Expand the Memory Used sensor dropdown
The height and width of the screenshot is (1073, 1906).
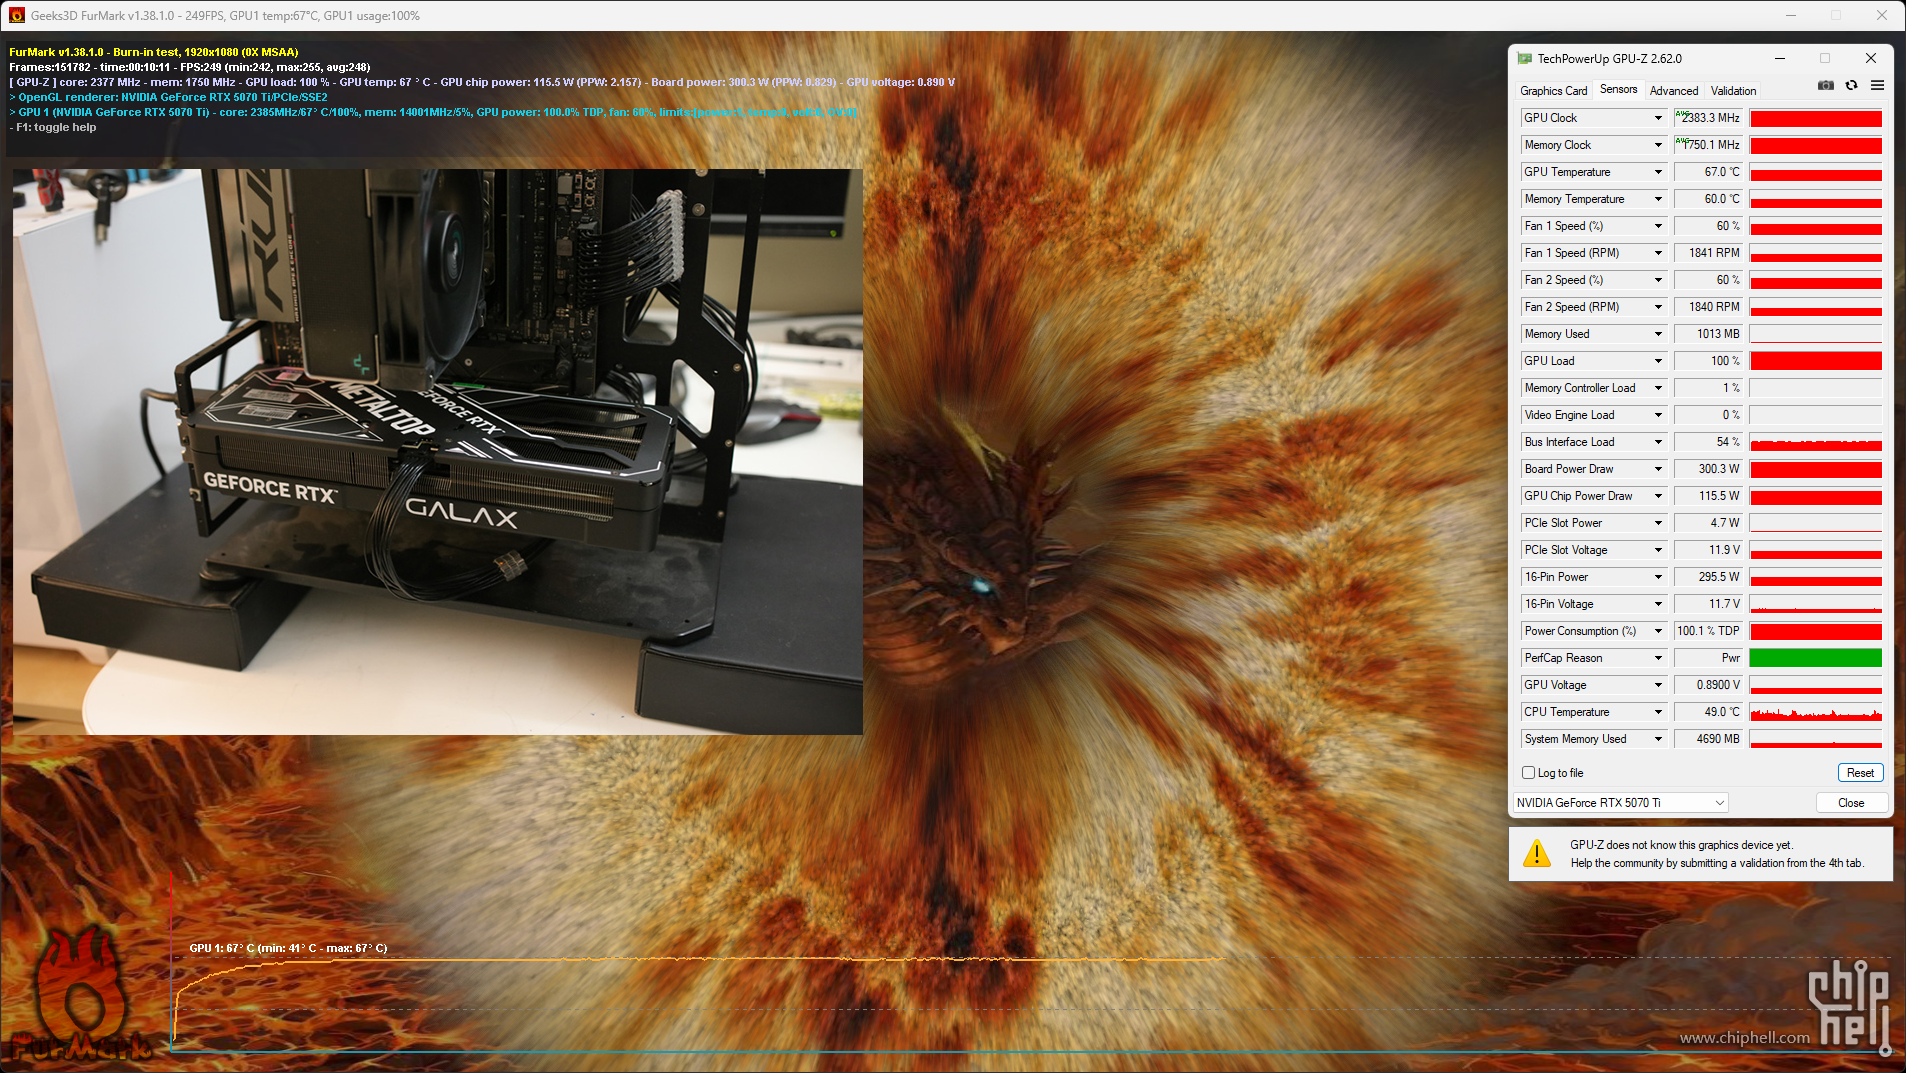pyautogui.click(x=1658, y=334)
